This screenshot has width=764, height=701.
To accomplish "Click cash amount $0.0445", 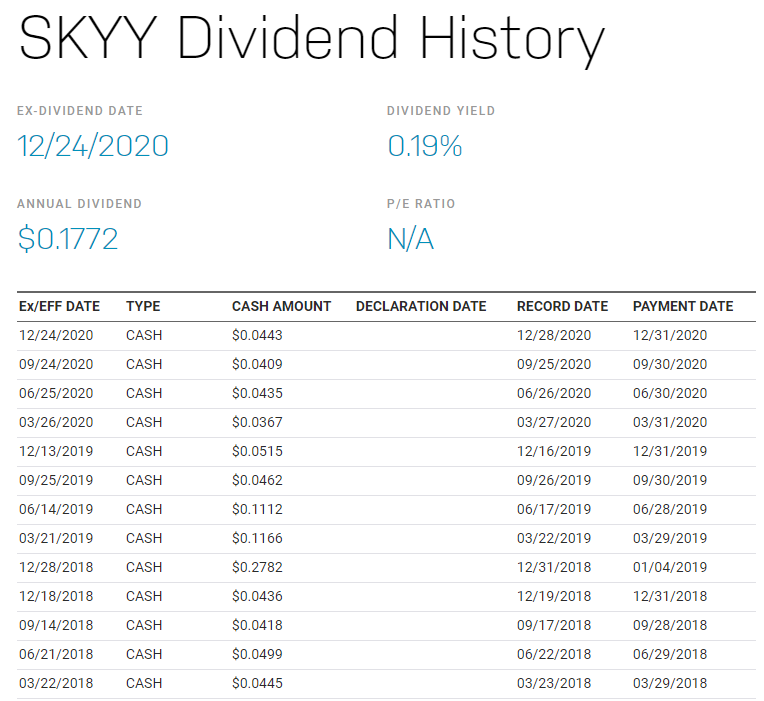I will pyautogui.click(x=257, y=683).
